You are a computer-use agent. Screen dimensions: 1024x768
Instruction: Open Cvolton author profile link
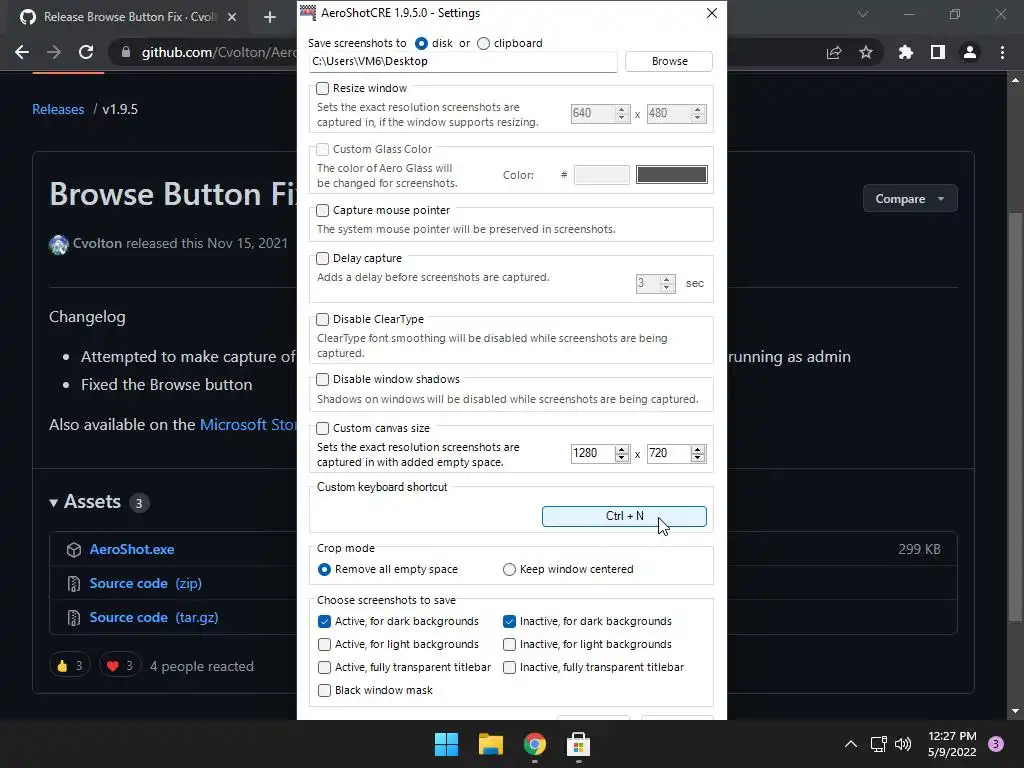(x=97, y=244)
